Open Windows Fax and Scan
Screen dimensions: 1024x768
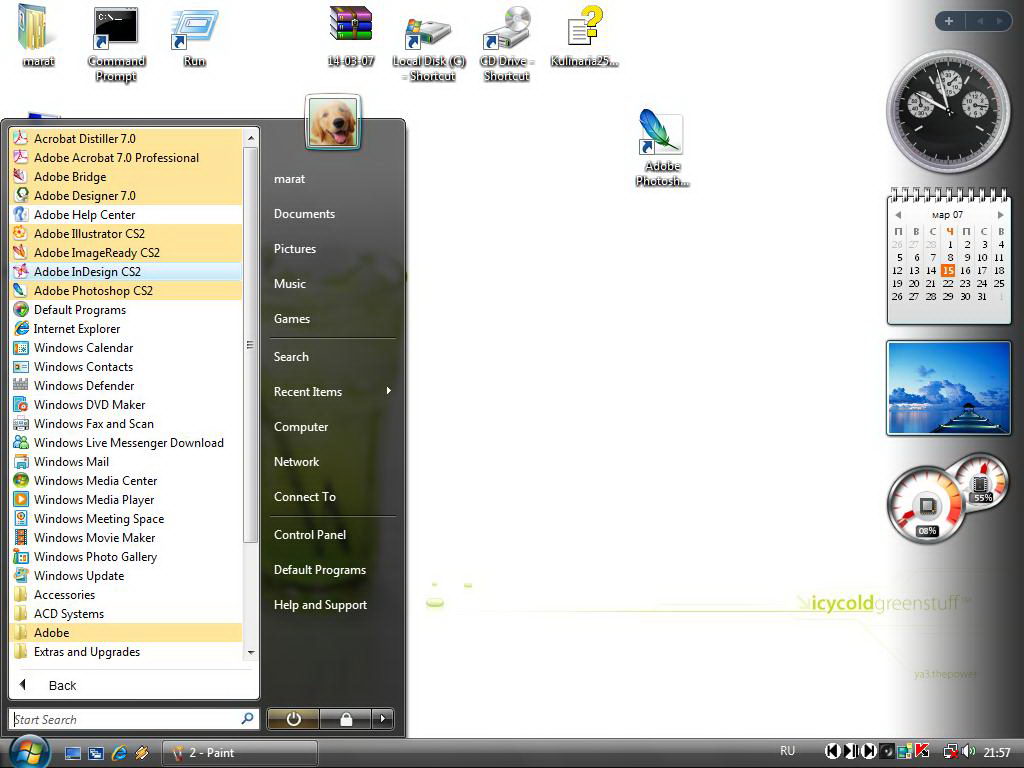pos(127,423)
